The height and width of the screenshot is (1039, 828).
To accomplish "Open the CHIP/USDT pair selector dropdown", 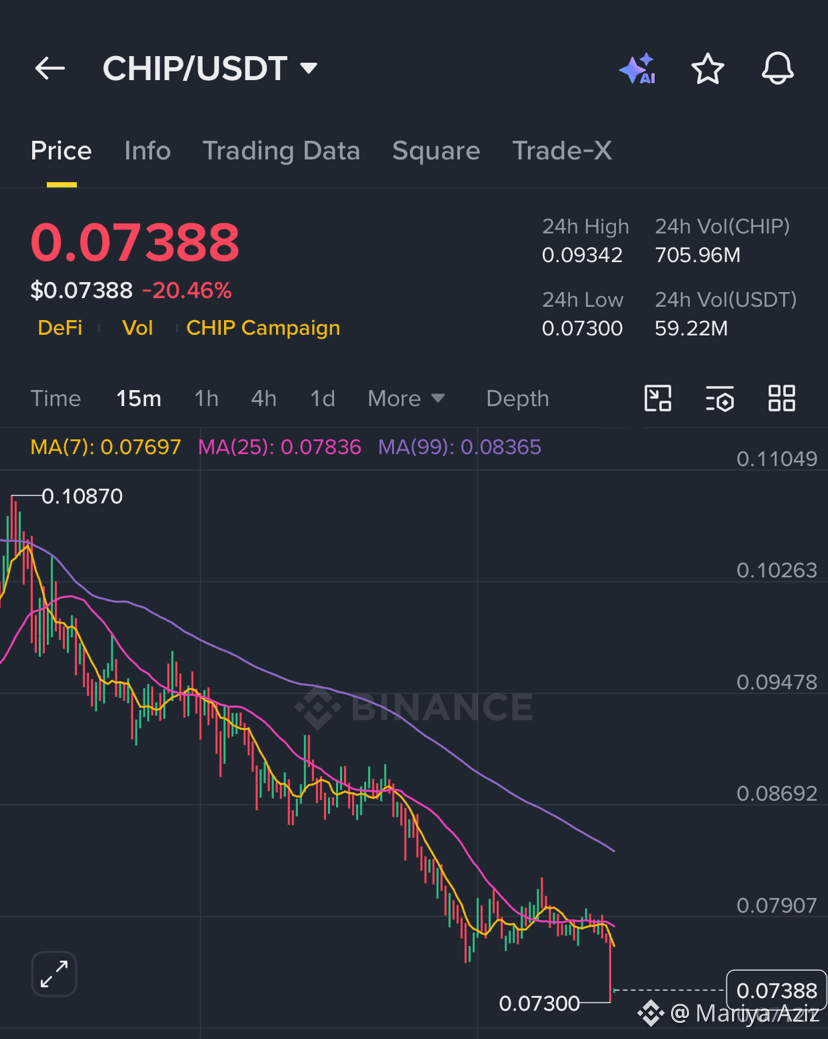I will click(210, 69).
